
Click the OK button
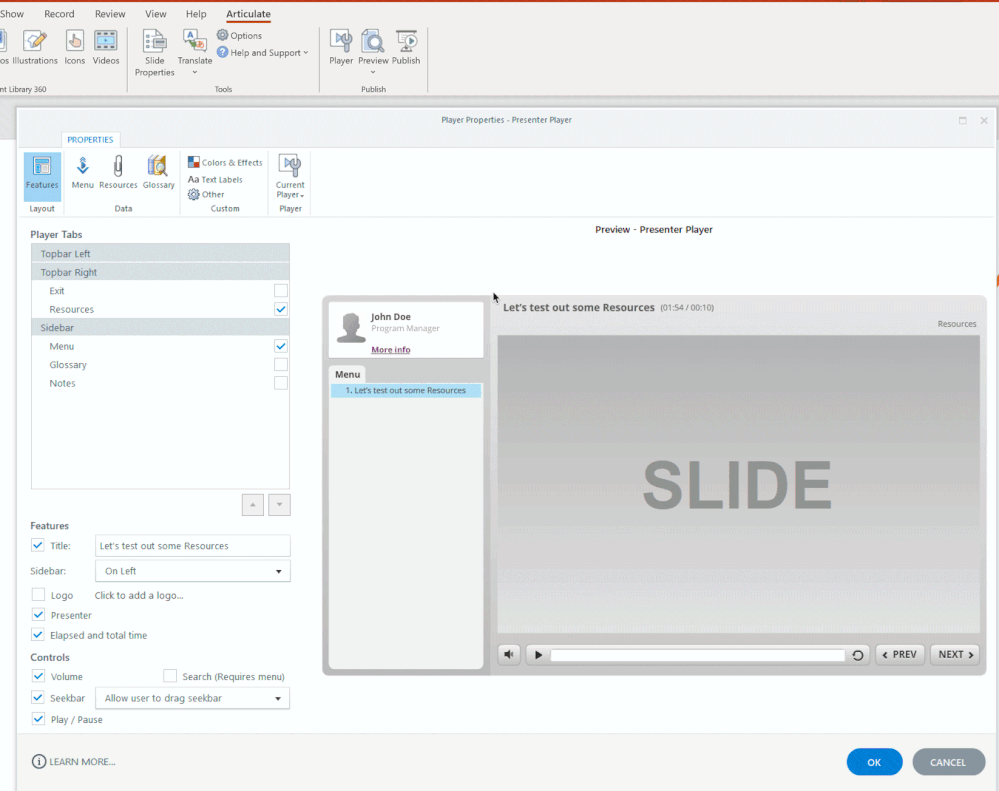874,762
